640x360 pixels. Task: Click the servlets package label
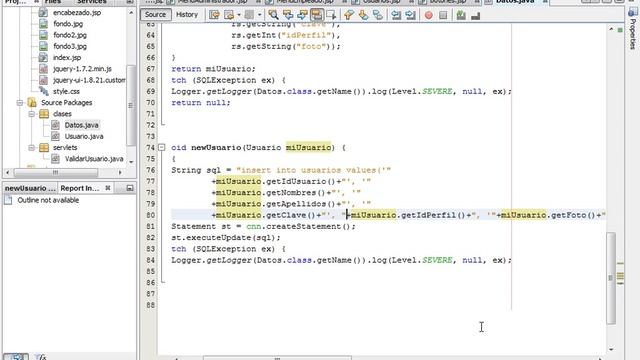(65, 147)
